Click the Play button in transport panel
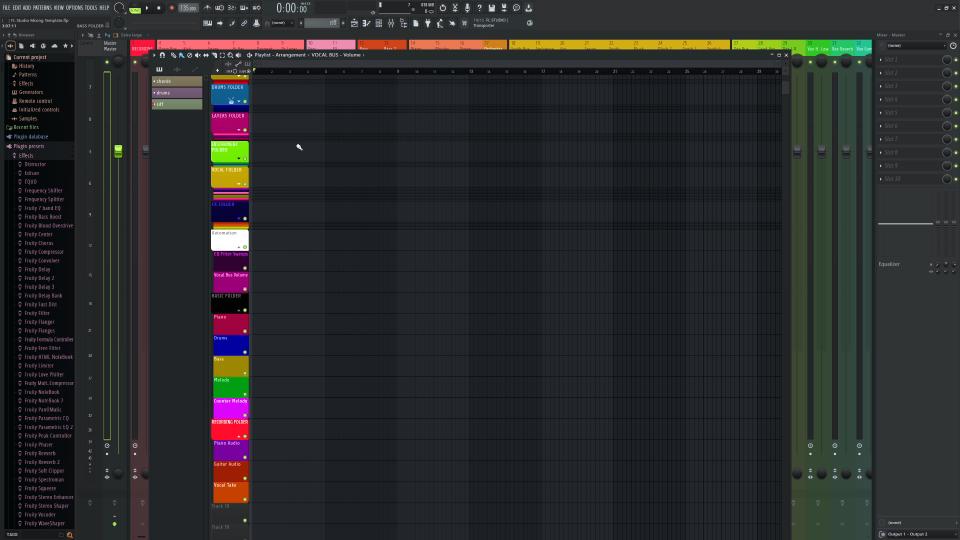 [147, 8]
